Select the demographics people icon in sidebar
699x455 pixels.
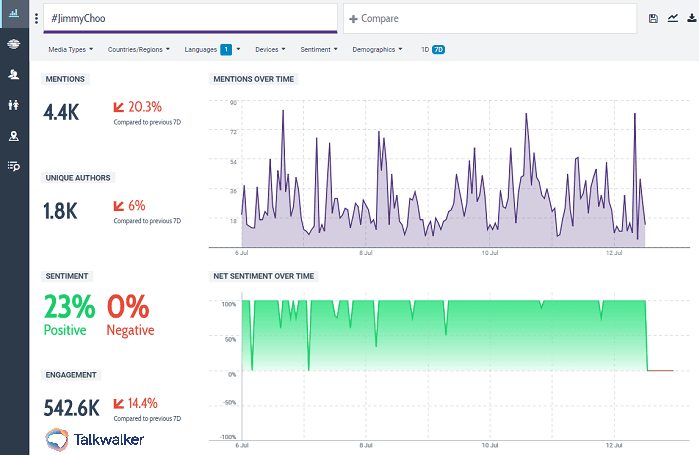tap(14, 104)
